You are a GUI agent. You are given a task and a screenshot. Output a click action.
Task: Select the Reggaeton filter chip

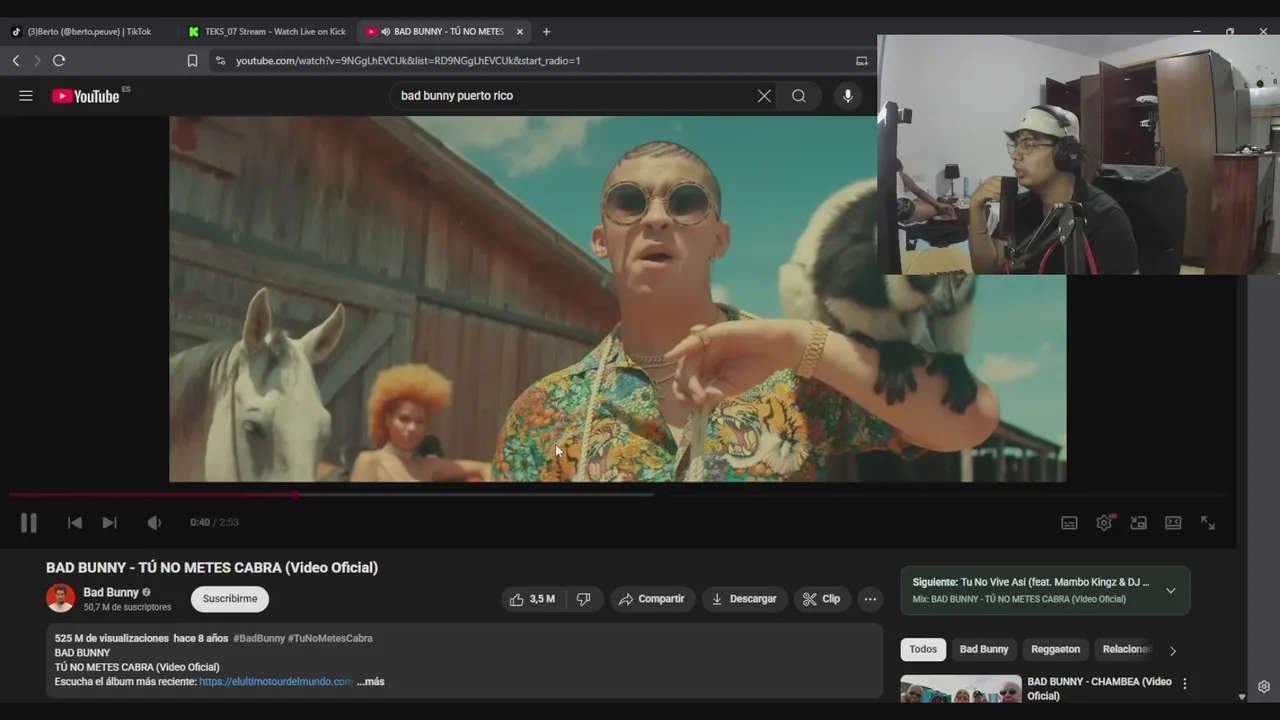coord(1055,649)
